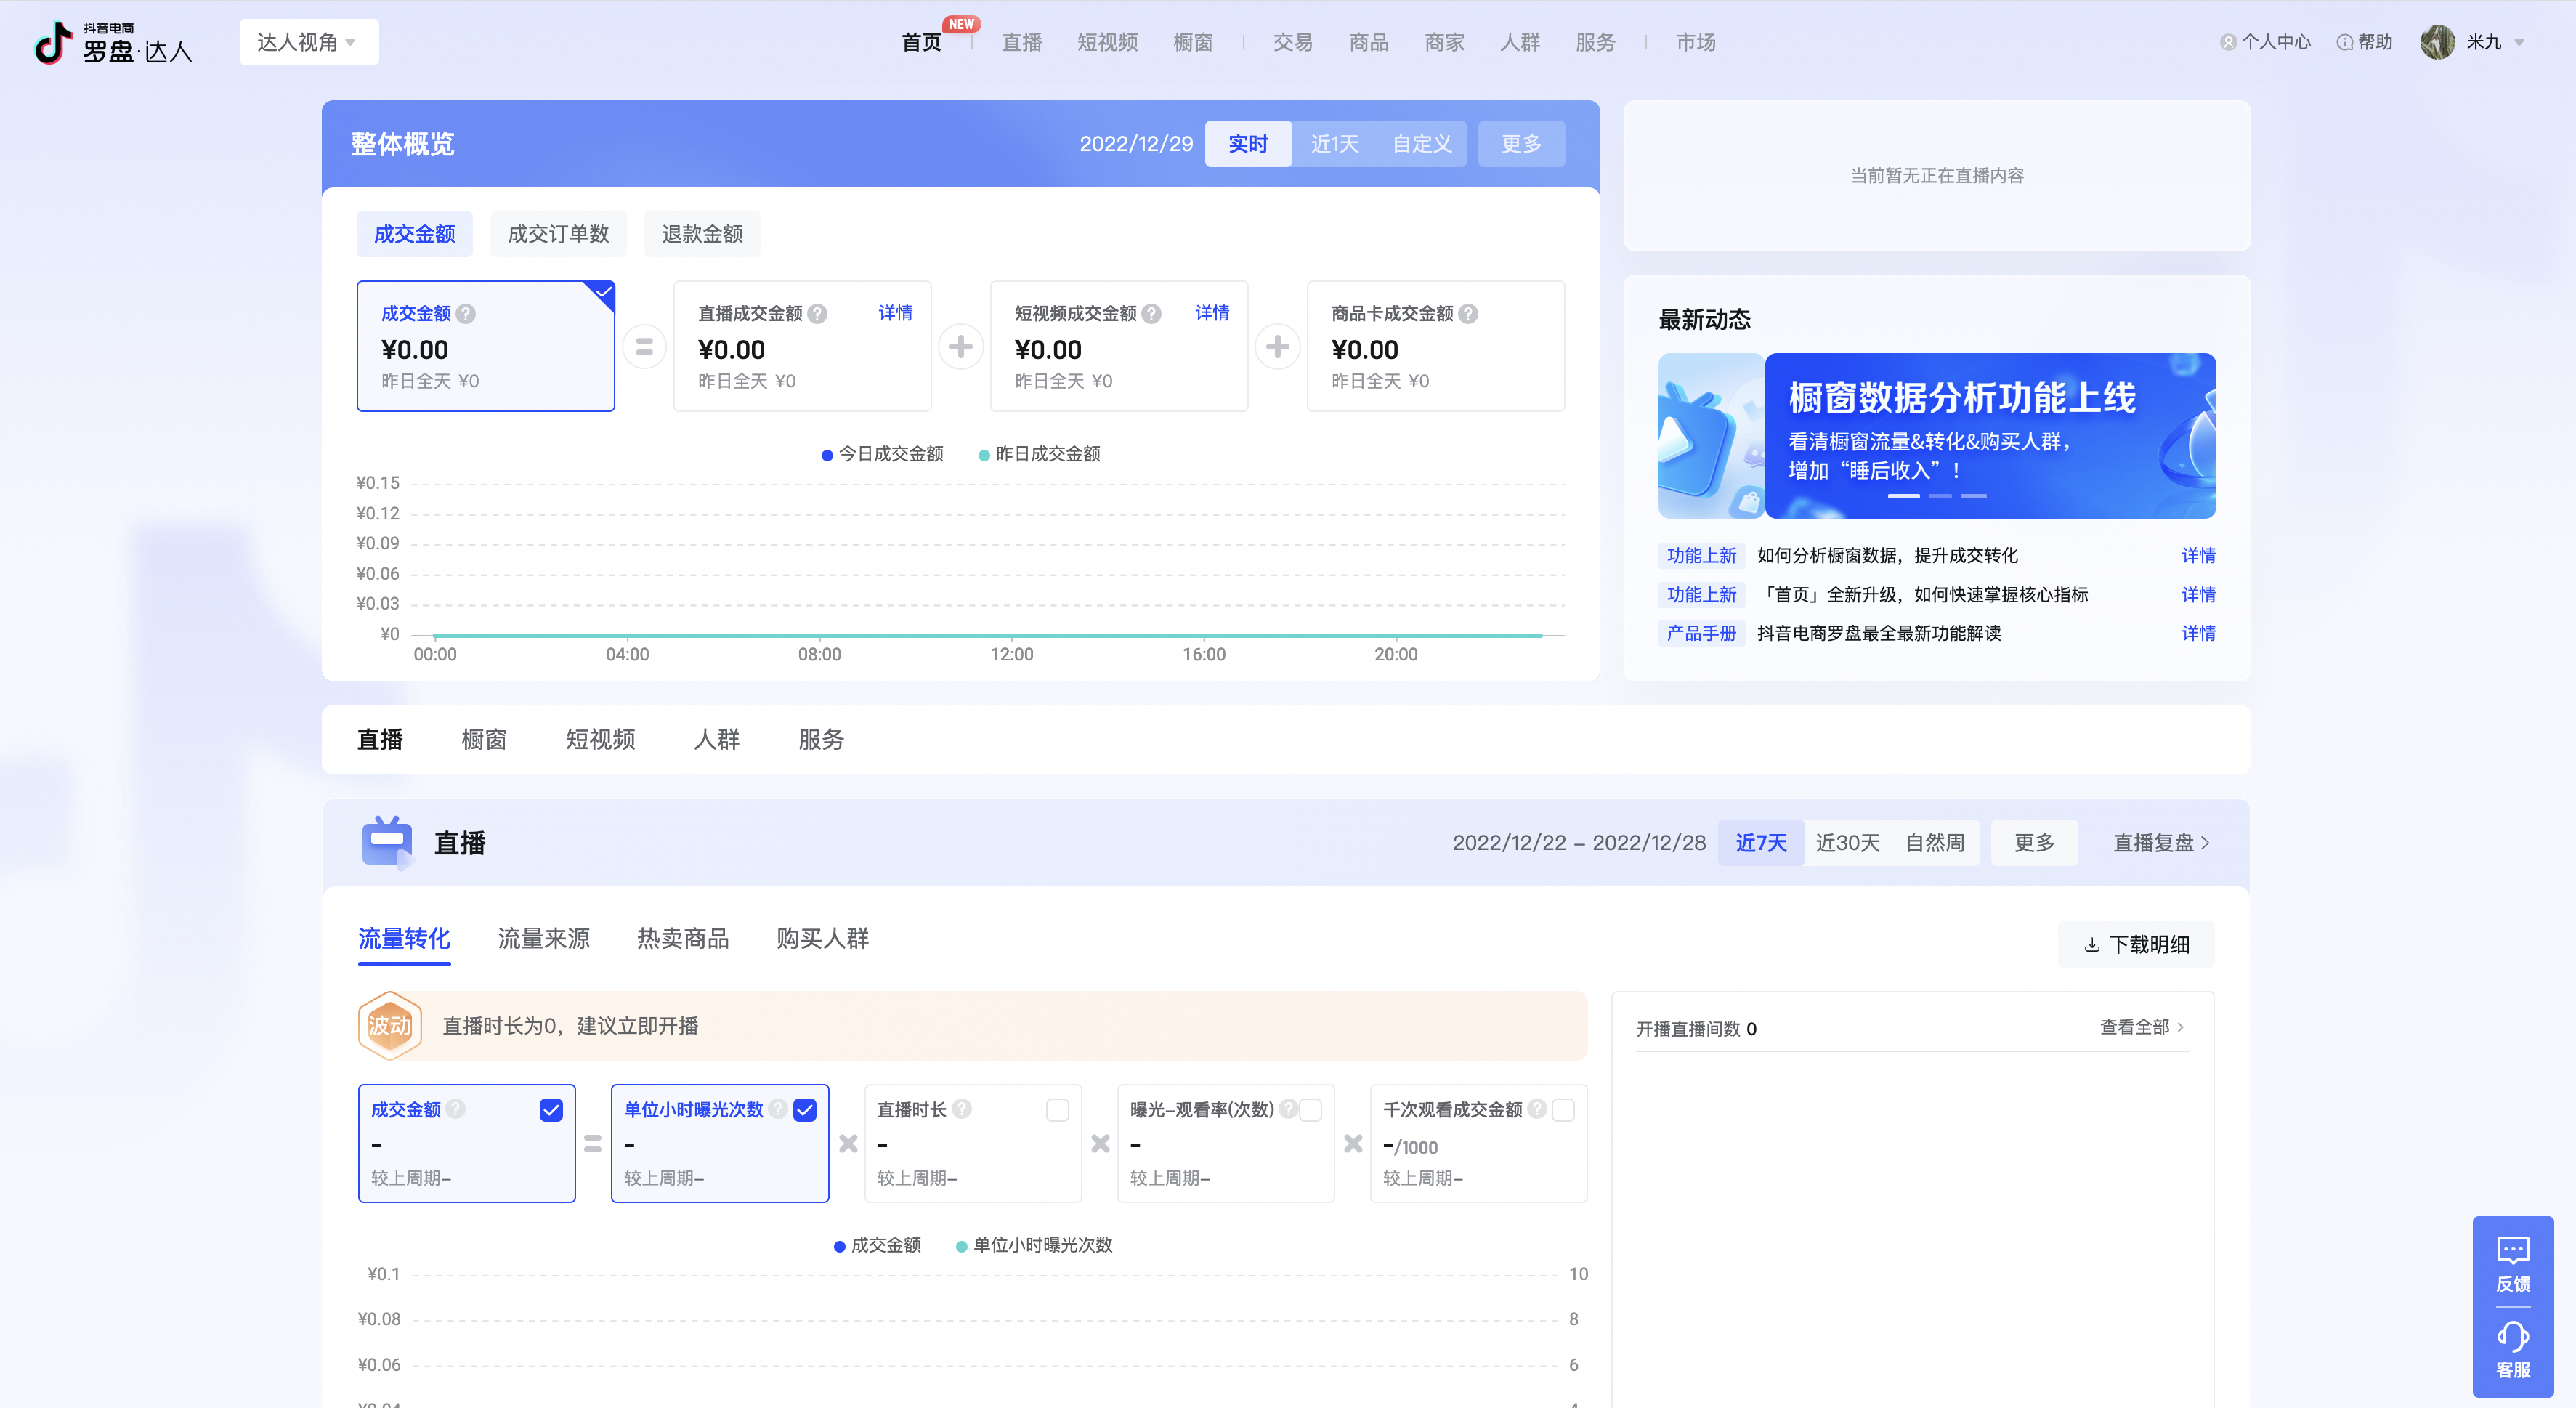Image resolution: width=2576 pixels, height=1408 pixels.
Task: Select the second banner carousel indicator
Action: coord(1939,496)
